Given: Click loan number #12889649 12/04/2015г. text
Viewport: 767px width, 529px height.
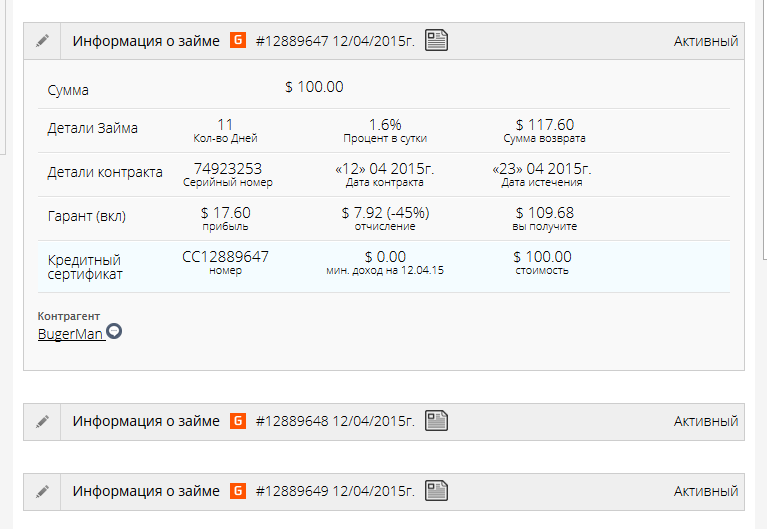Looking at the screenshot, I should point(335,491).
